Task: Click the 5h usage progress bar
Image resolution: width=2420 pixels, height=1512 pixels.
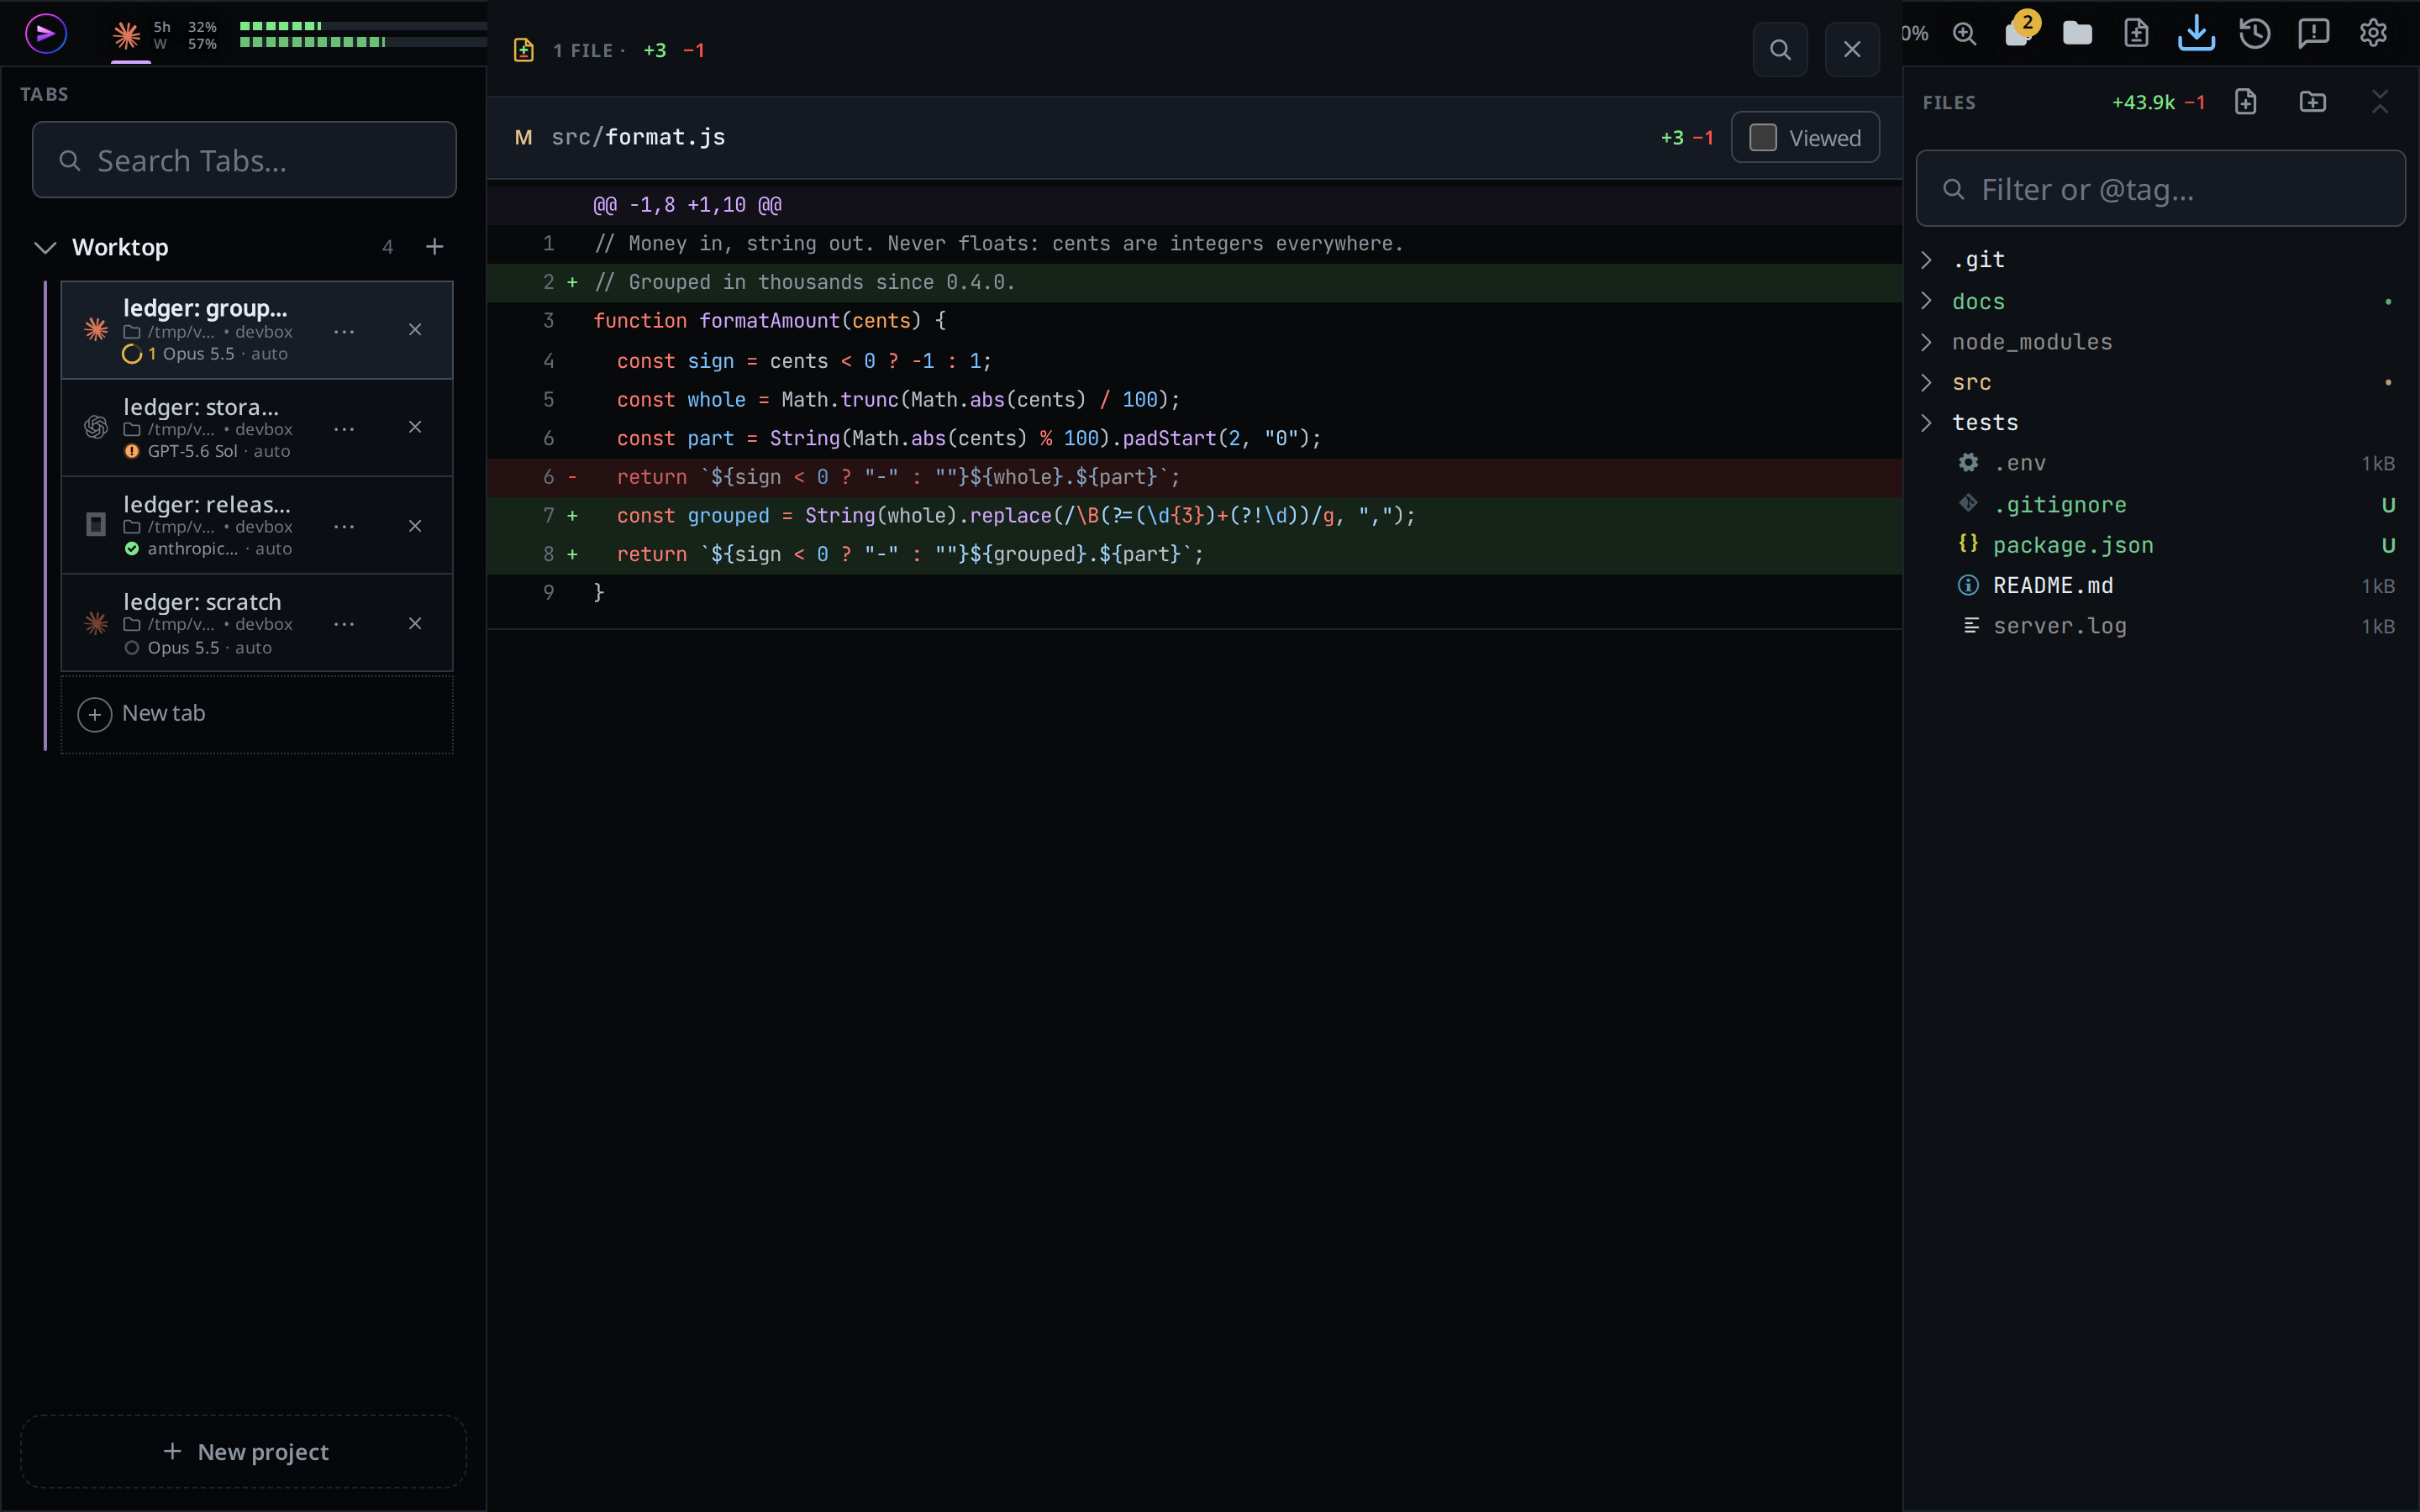Action: [363, 26]
